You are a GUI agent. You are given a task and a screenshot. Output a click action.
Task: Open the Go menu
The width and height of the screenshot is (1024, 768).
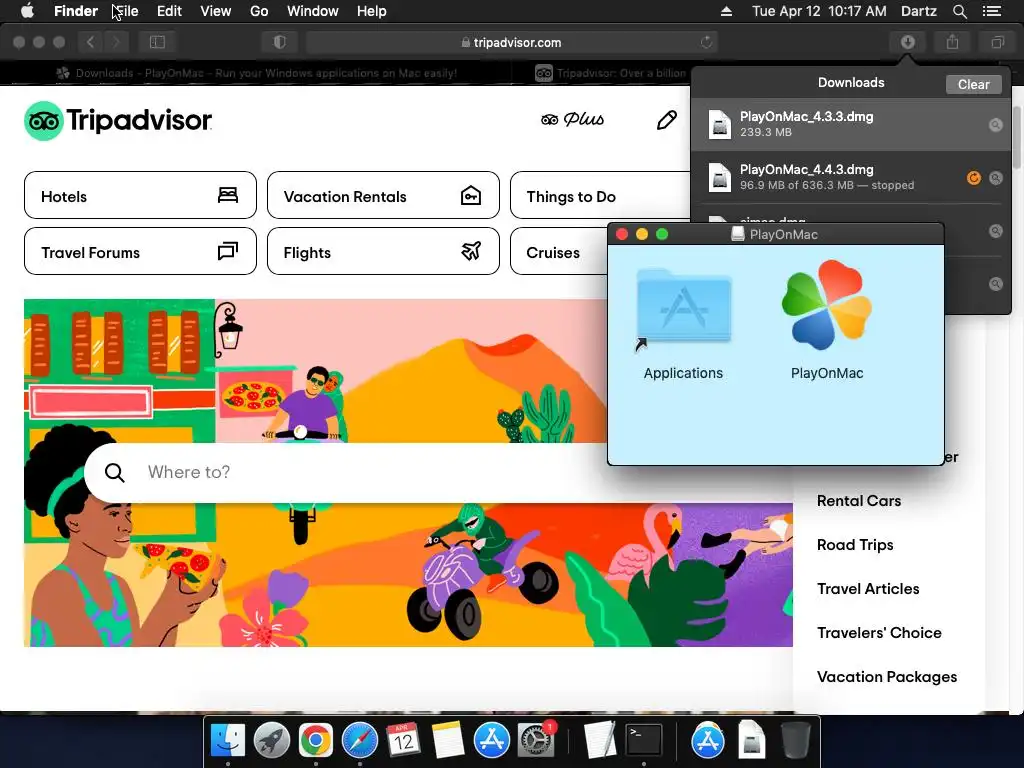[x=259, y=11]
